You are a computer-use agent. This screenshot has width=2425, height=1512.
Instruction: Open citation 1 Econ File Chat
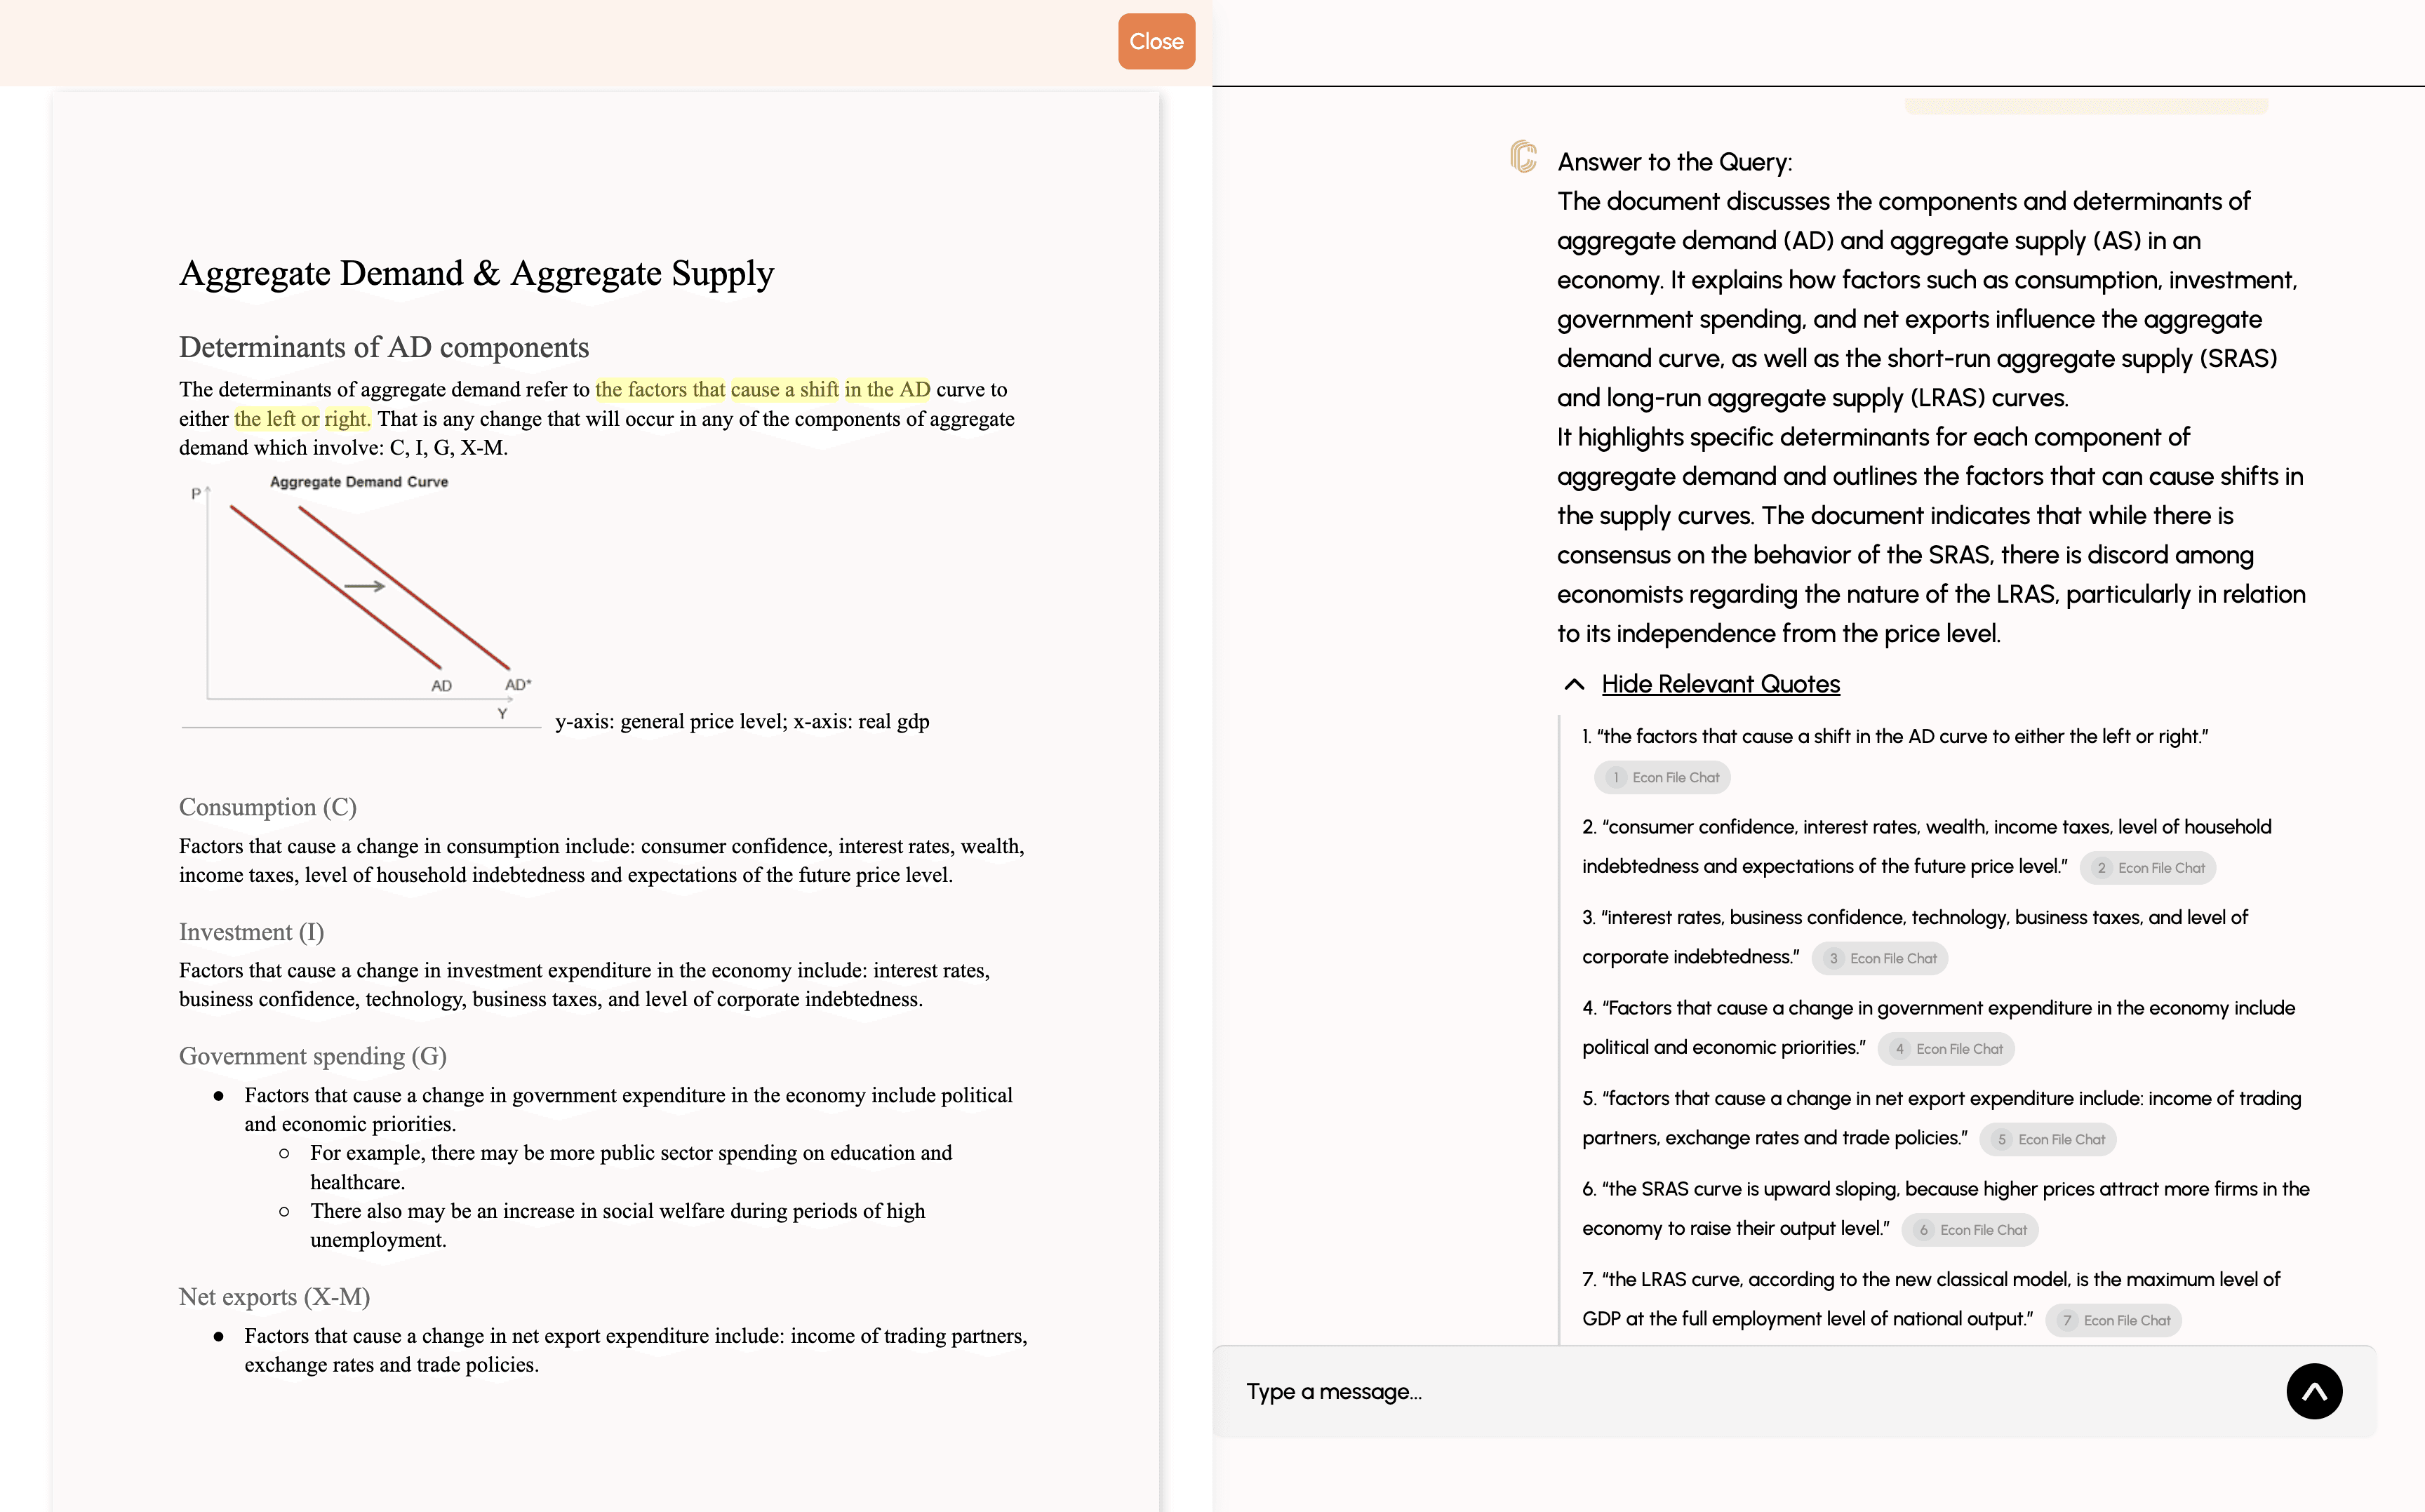(1662, 777)
